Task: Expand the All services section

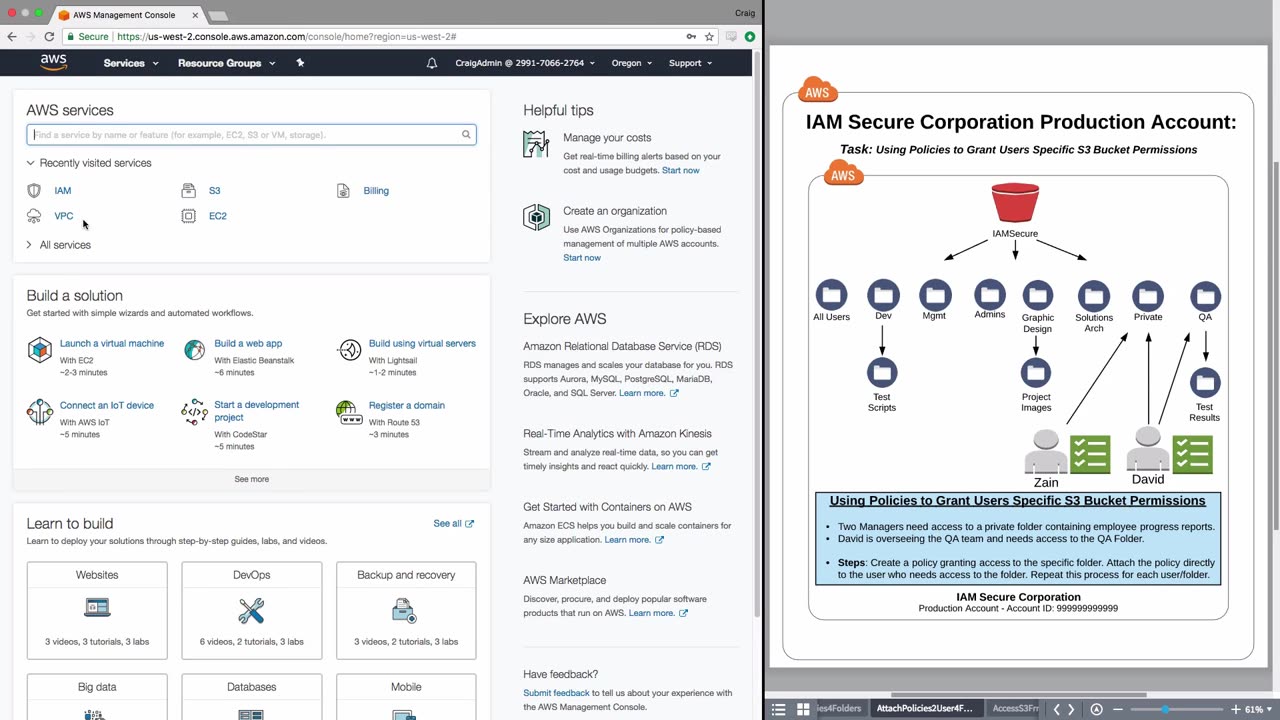Action: [x=58, y=245]
